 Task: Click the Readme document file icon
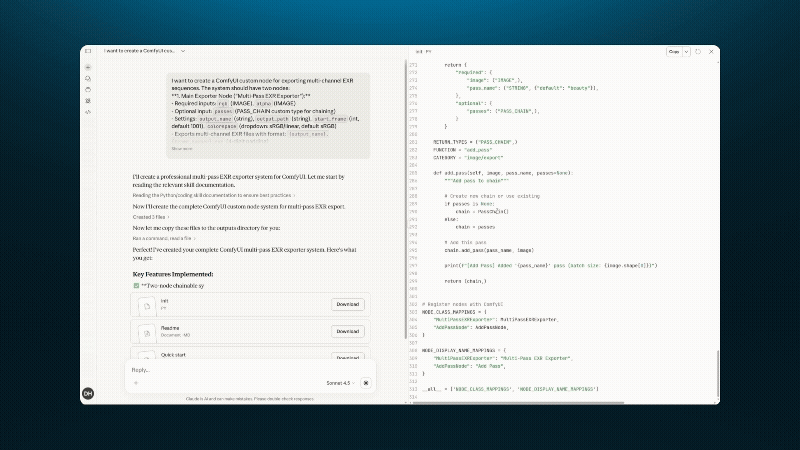(x=147, y=333)
